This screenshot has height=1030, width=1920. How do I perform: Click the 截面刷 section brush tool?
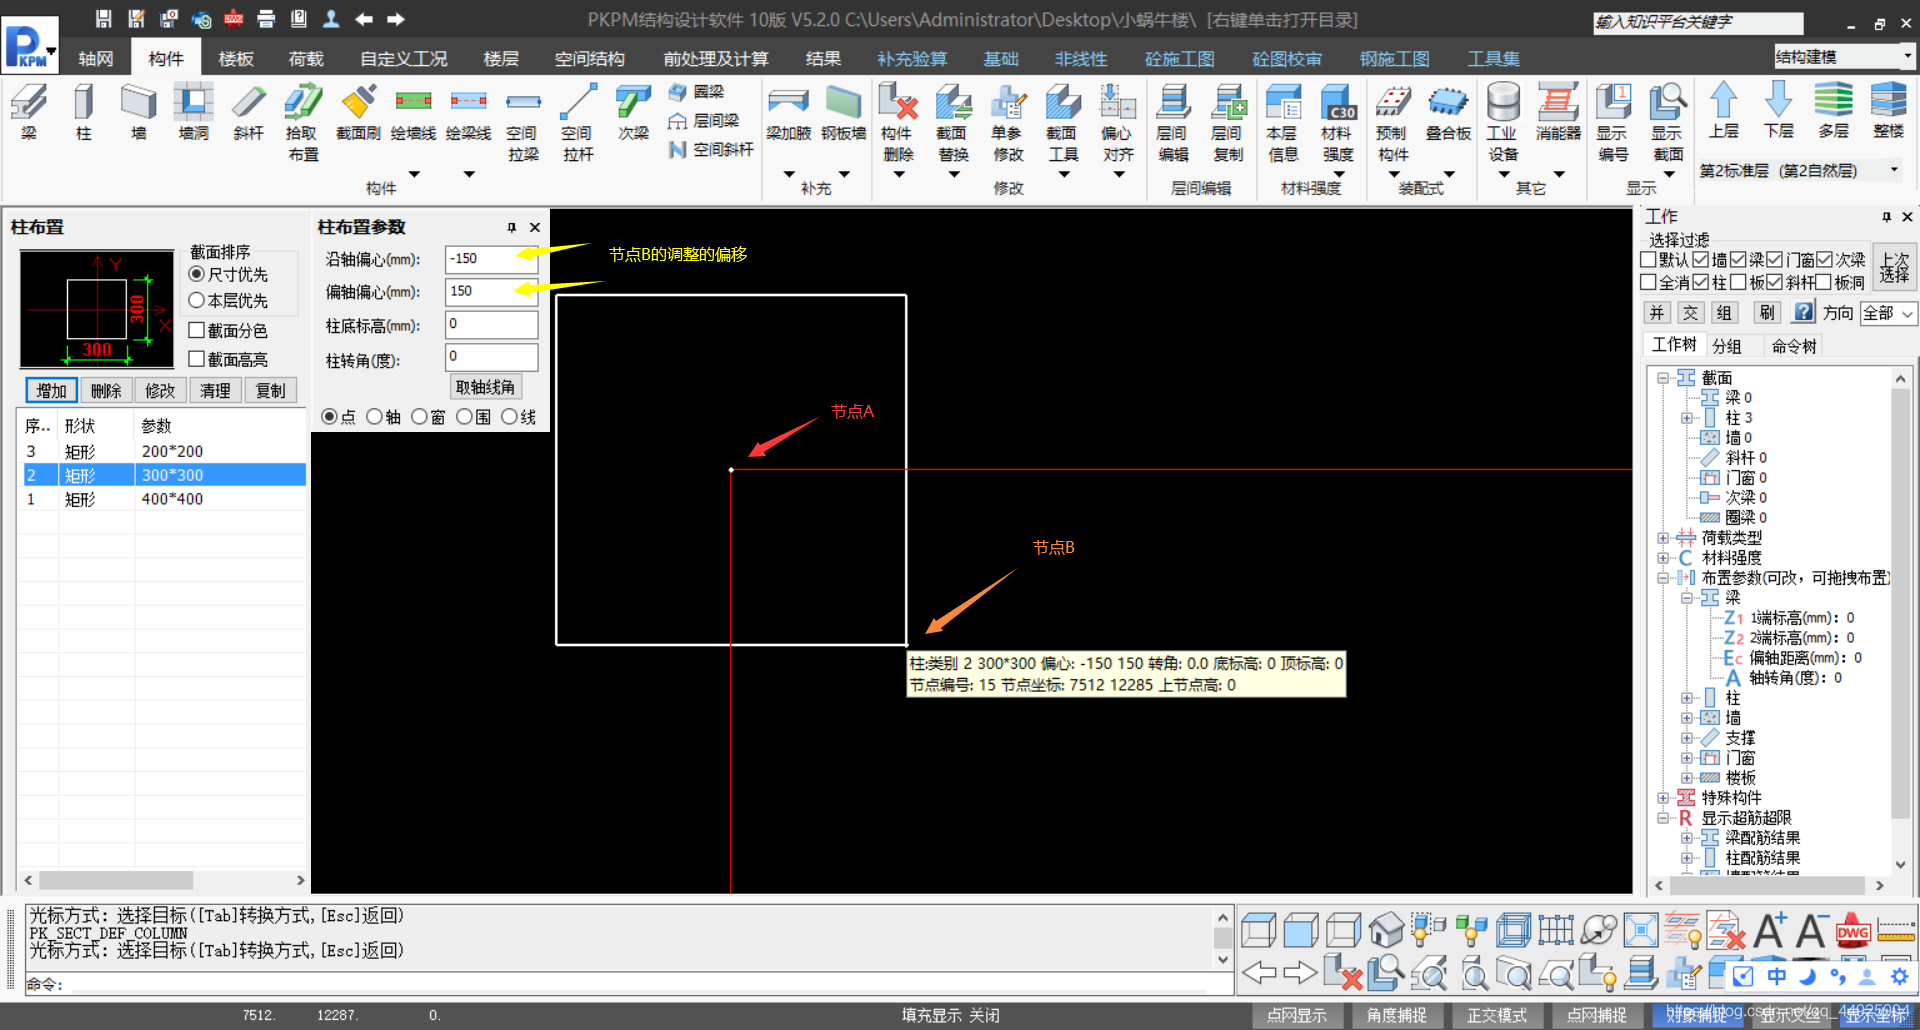pyautogui.click(x=358, y=112)
